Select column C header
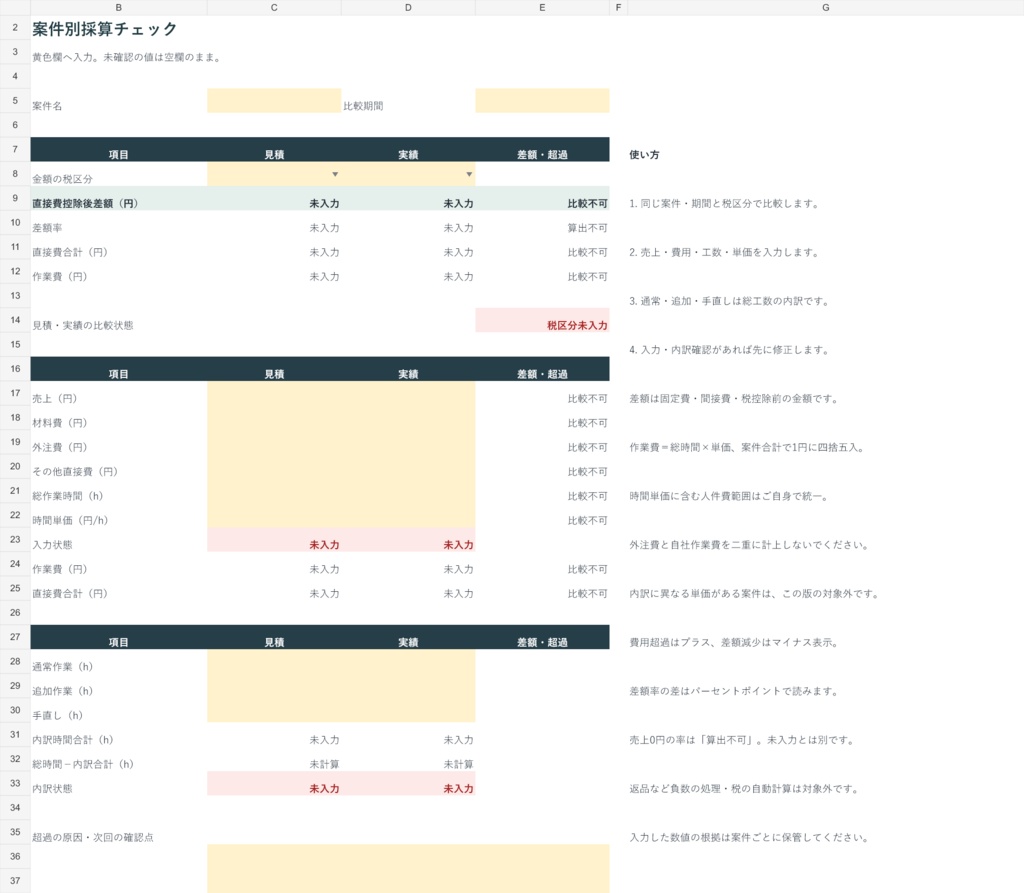1024x893 pixels. coord(274,8)
